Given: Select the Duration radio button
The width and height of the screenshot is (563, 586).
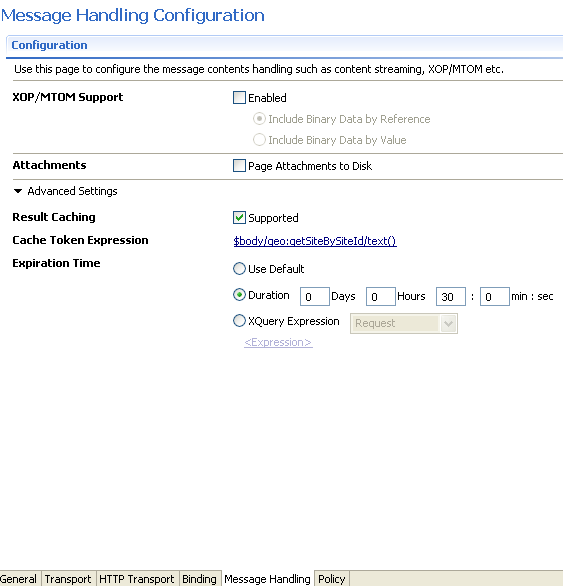Looking at the screenshot, I should point(239,295).
